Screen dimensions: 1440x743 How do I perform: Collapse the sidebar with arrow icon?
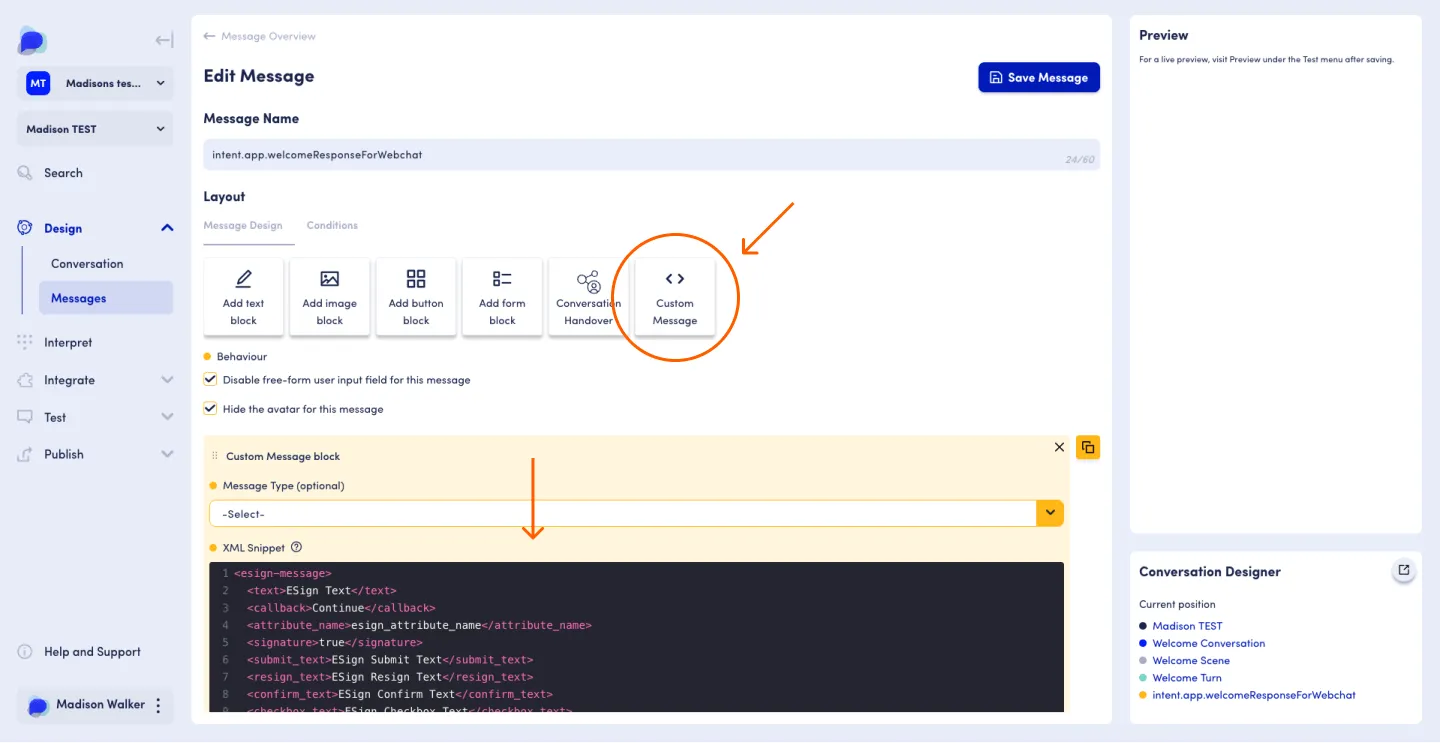tap(164, 40)
